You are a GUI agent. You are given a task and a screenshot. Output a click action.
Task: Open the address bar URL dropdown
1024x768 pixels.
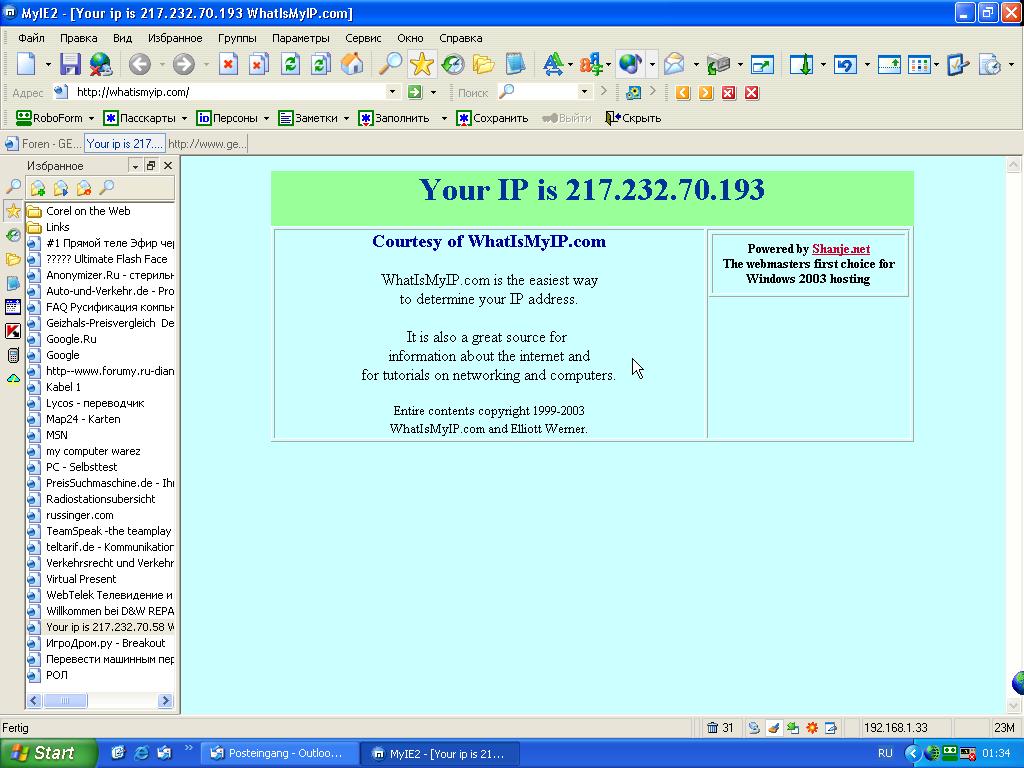point(392,92)
